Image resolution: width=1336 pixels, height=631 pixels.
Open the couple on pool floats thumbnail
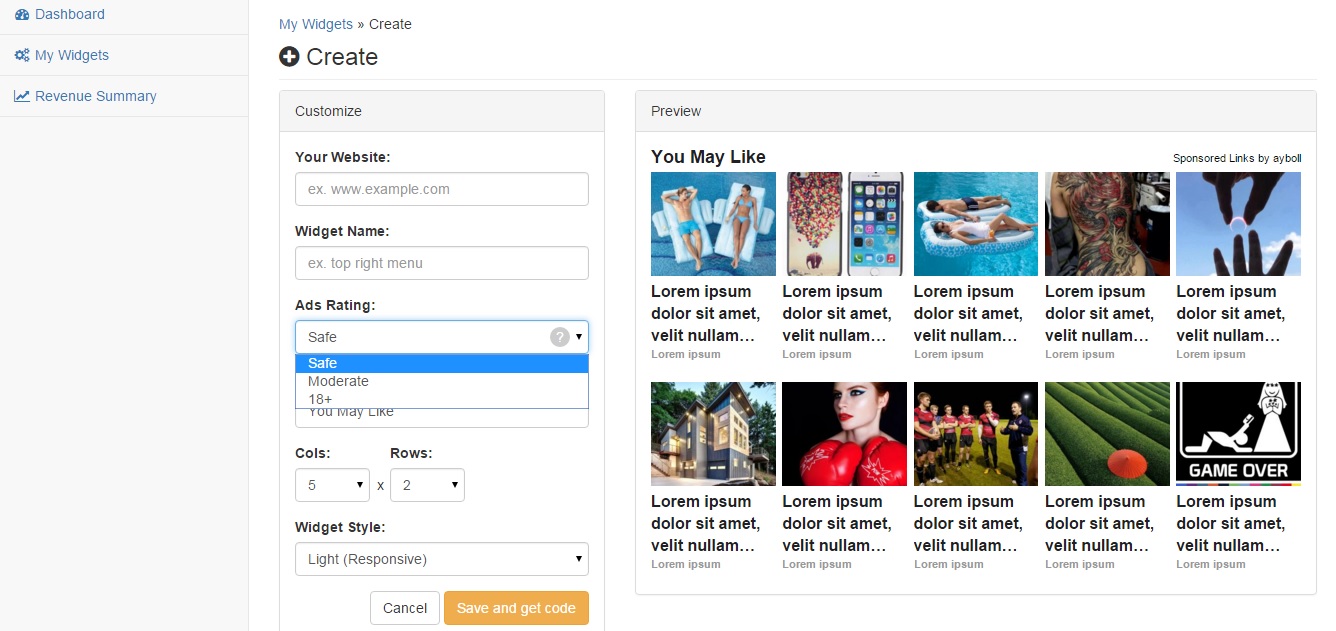tap(713, 224)
